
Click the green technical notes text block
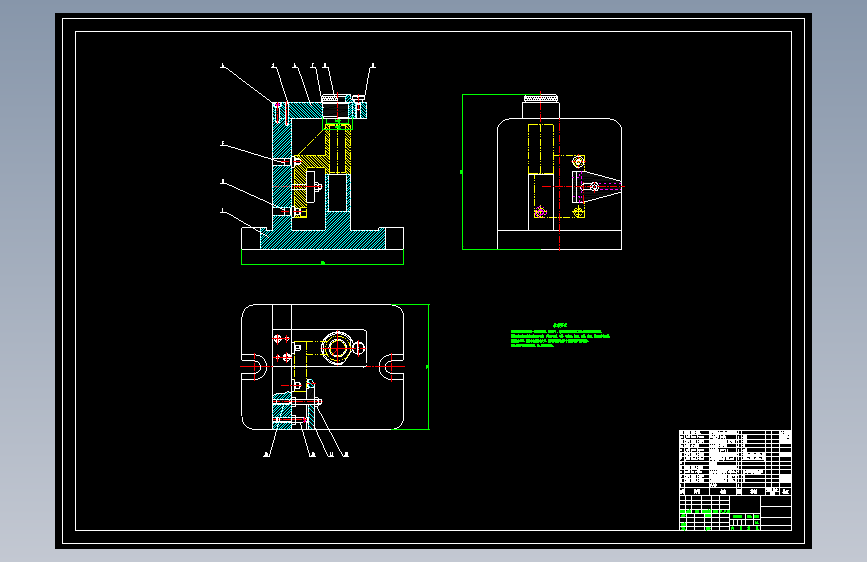[x=560, y=335]
